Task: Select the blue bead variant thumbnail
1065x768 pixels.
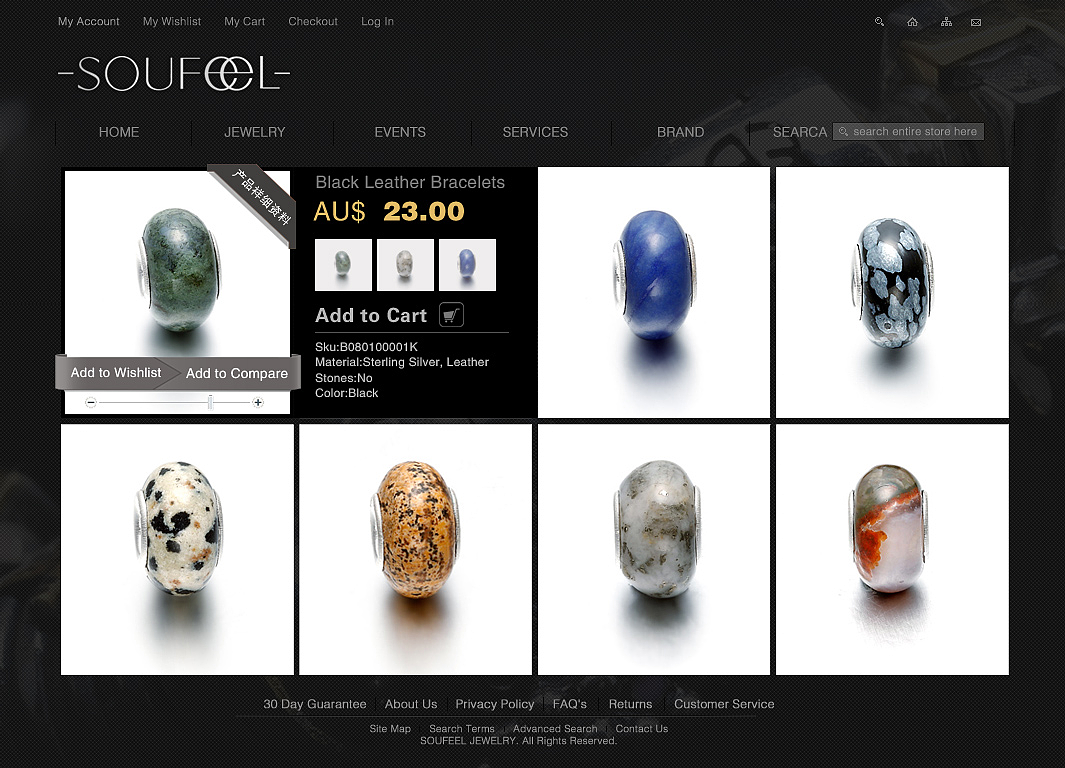Action: pyautogui.click(x=467, y=265)
